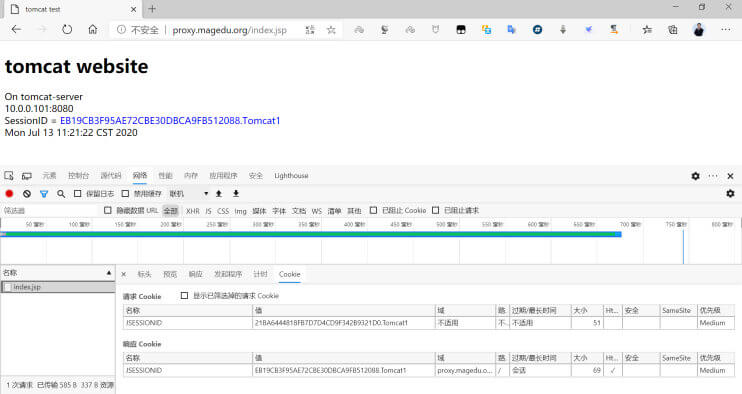
Task: Stop recording network log red button
Action: click(x=9, y=193)
